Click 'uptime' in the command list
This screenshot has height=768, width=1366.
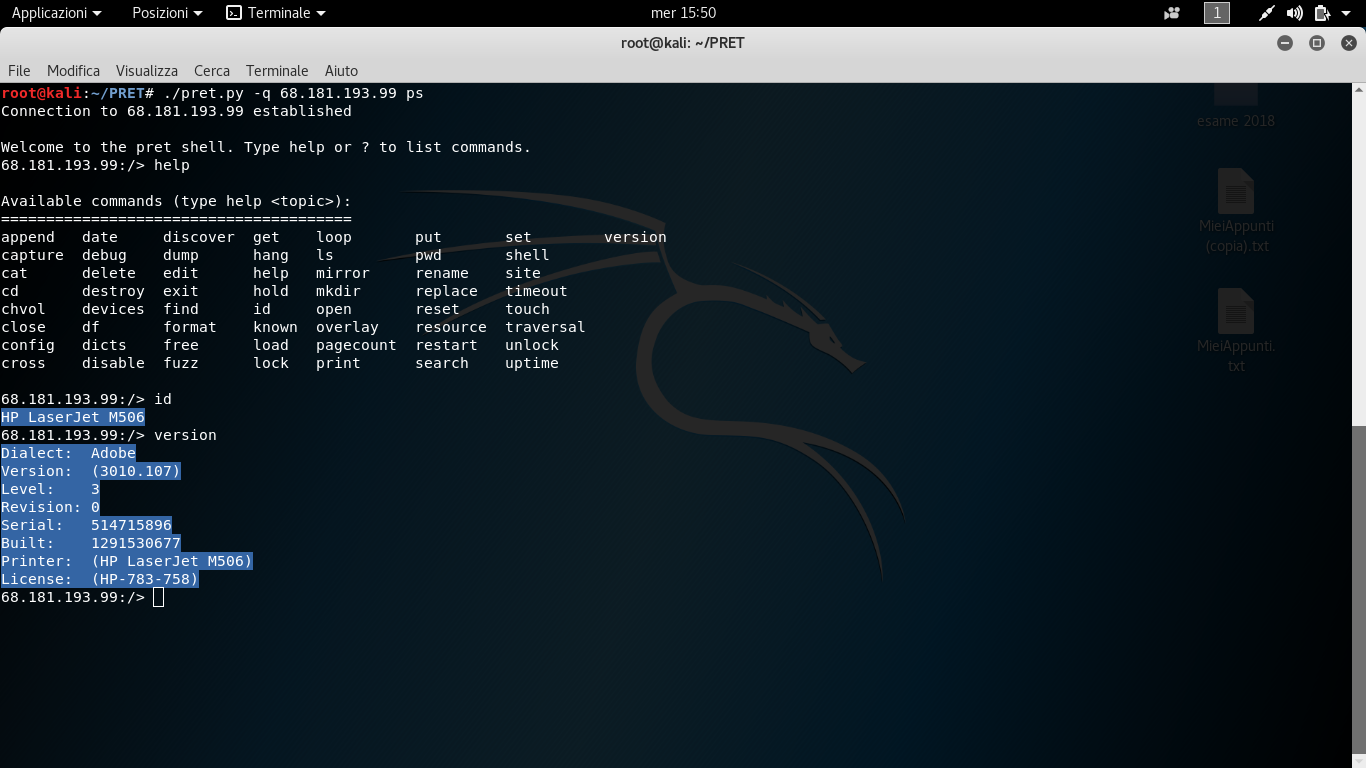[x=532, y=363]
